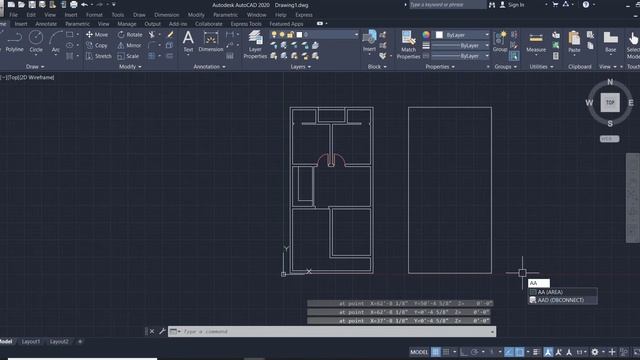640x360 pixels.
Task: Click the Move tool in Modify panel
Action: click(x=97, y=35)
